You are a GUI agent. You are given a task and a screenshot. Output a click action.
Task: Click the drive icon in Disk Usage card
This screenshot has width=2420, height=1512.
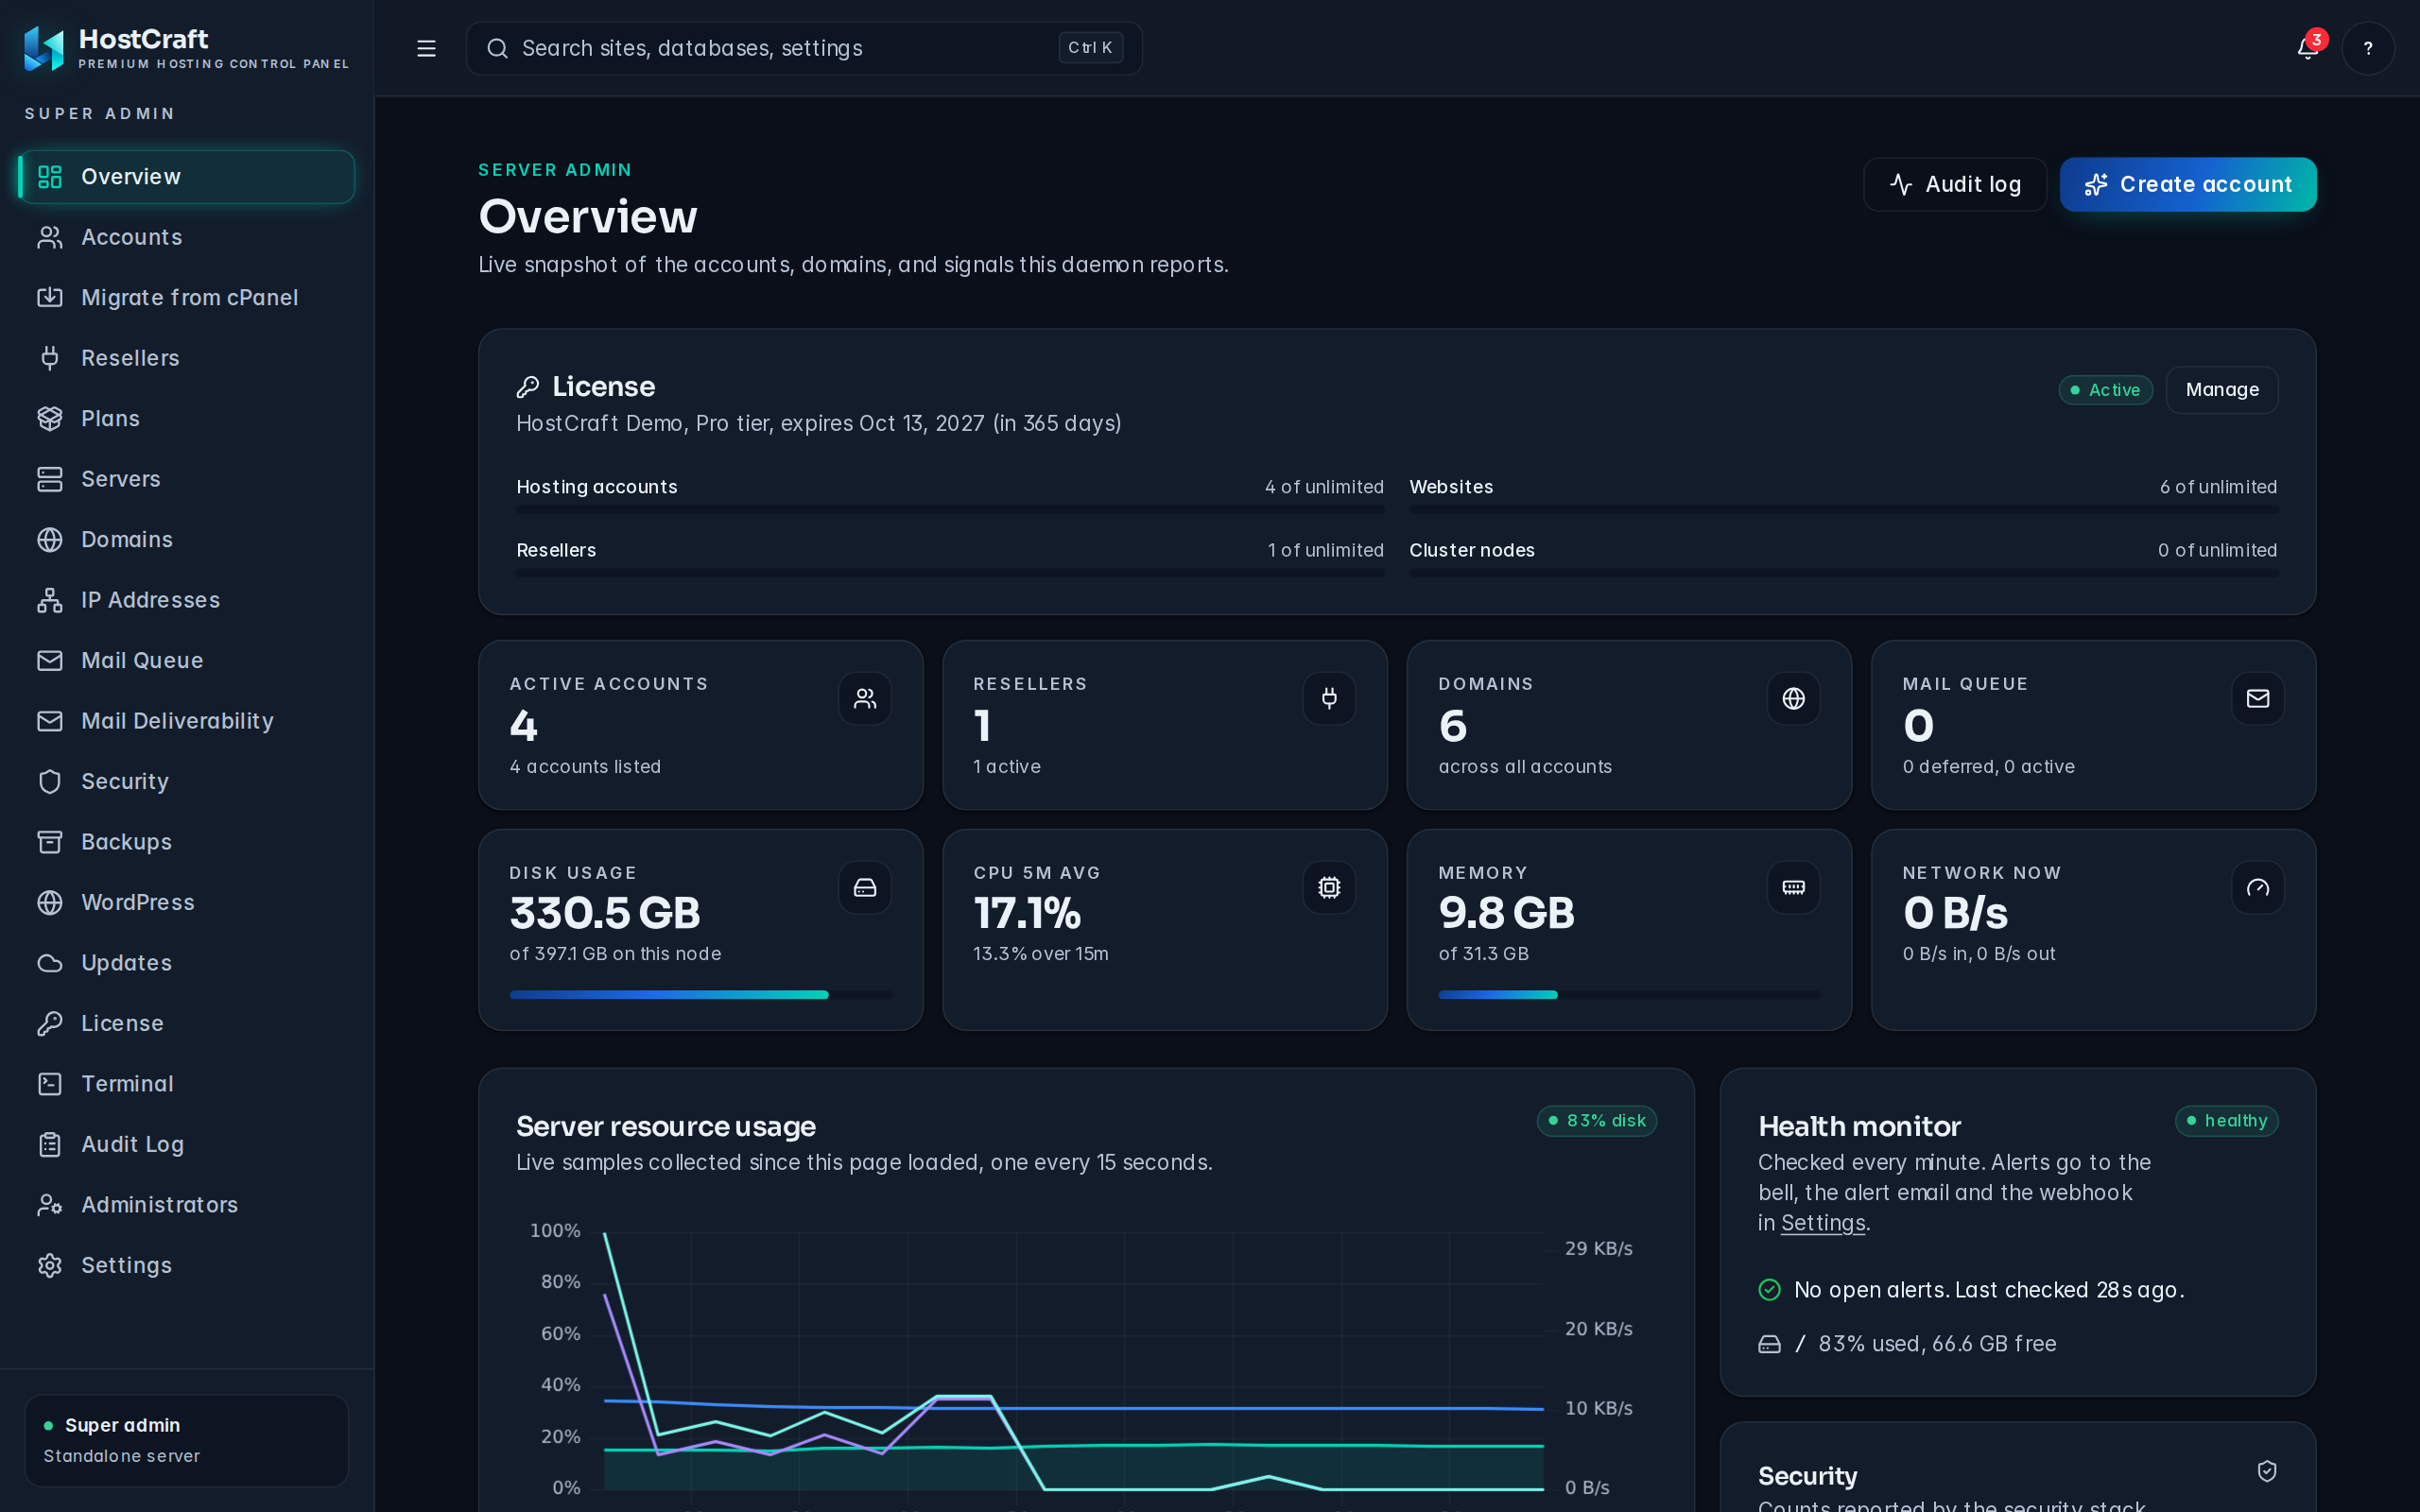(865, 887)
